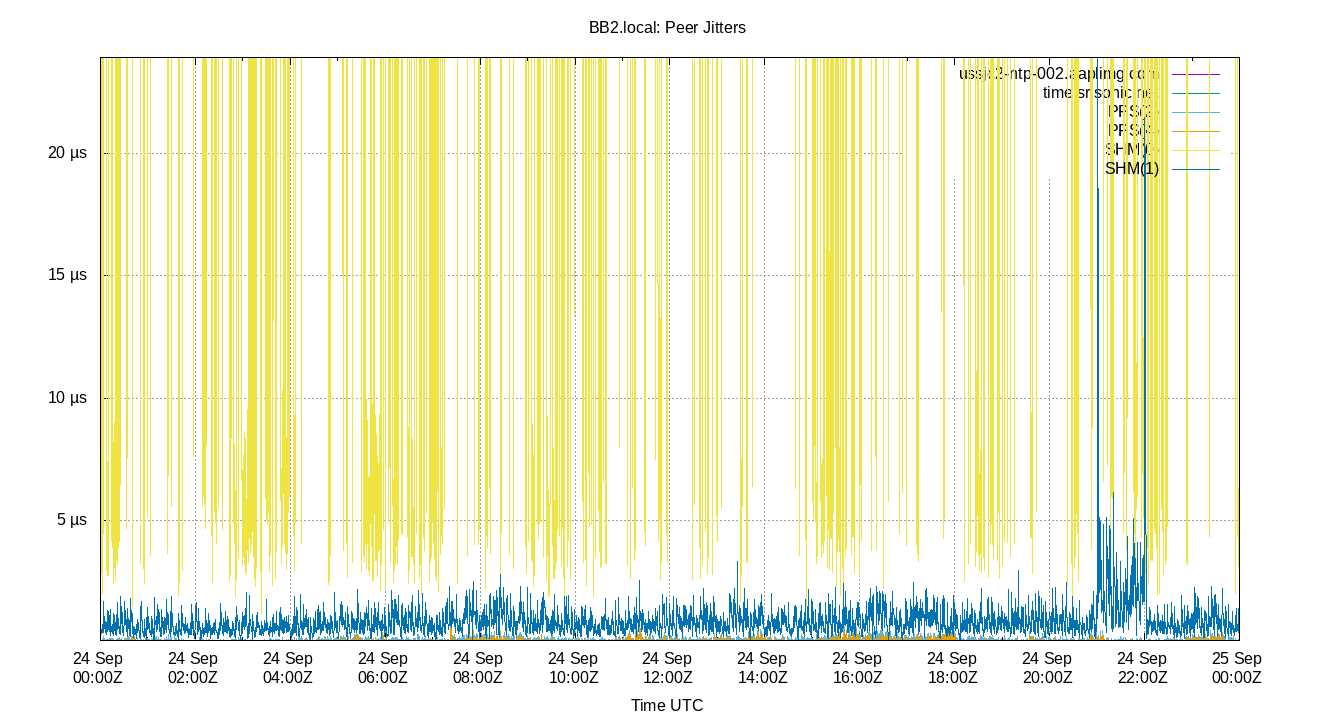
Task: Click the orange legend line sample
Action: click(x=1195, y=131)
